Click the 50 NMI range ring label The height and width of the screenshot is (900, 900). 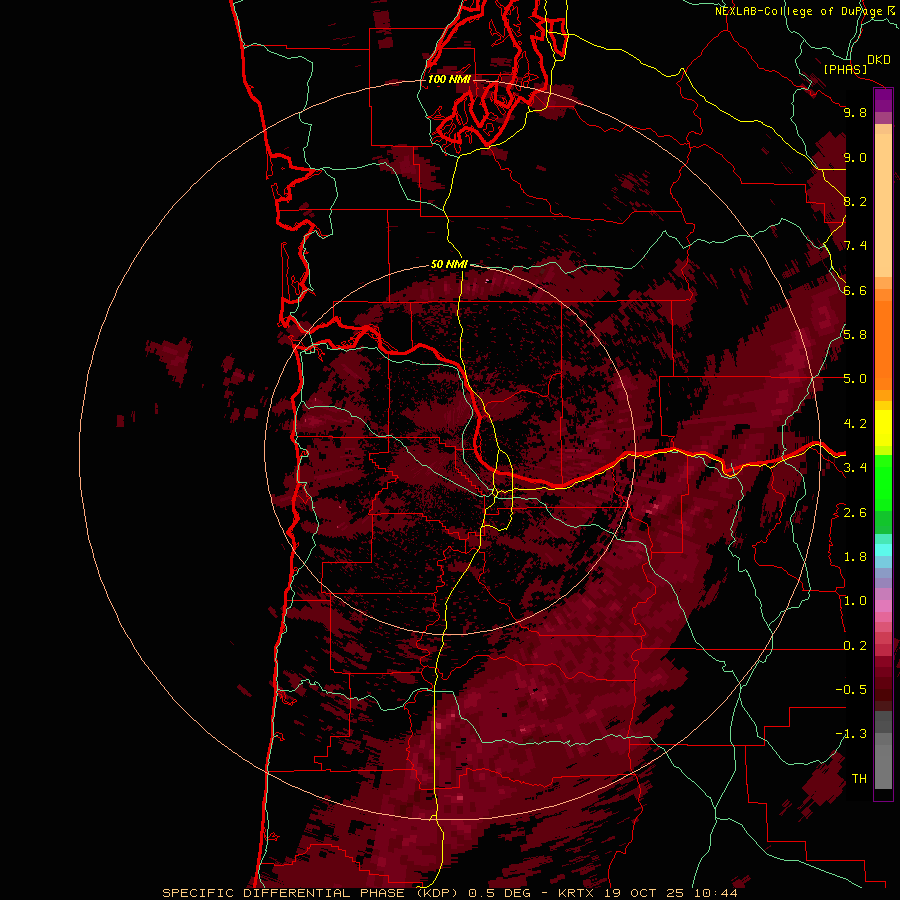click(449, 264)
